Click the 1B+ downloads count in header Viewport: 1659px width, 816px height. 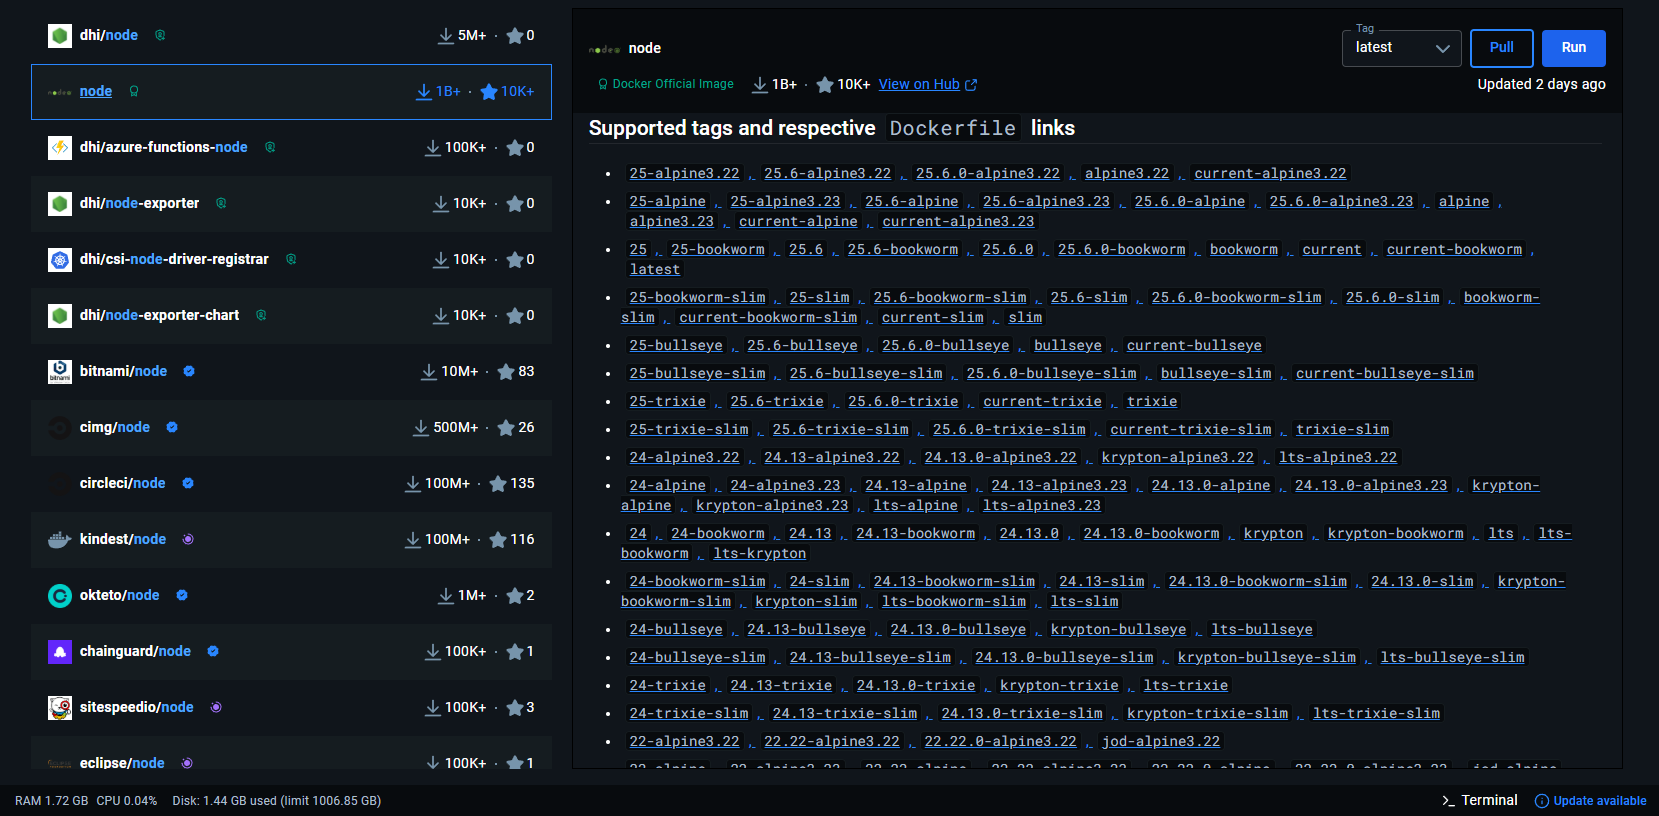(784, 85)
